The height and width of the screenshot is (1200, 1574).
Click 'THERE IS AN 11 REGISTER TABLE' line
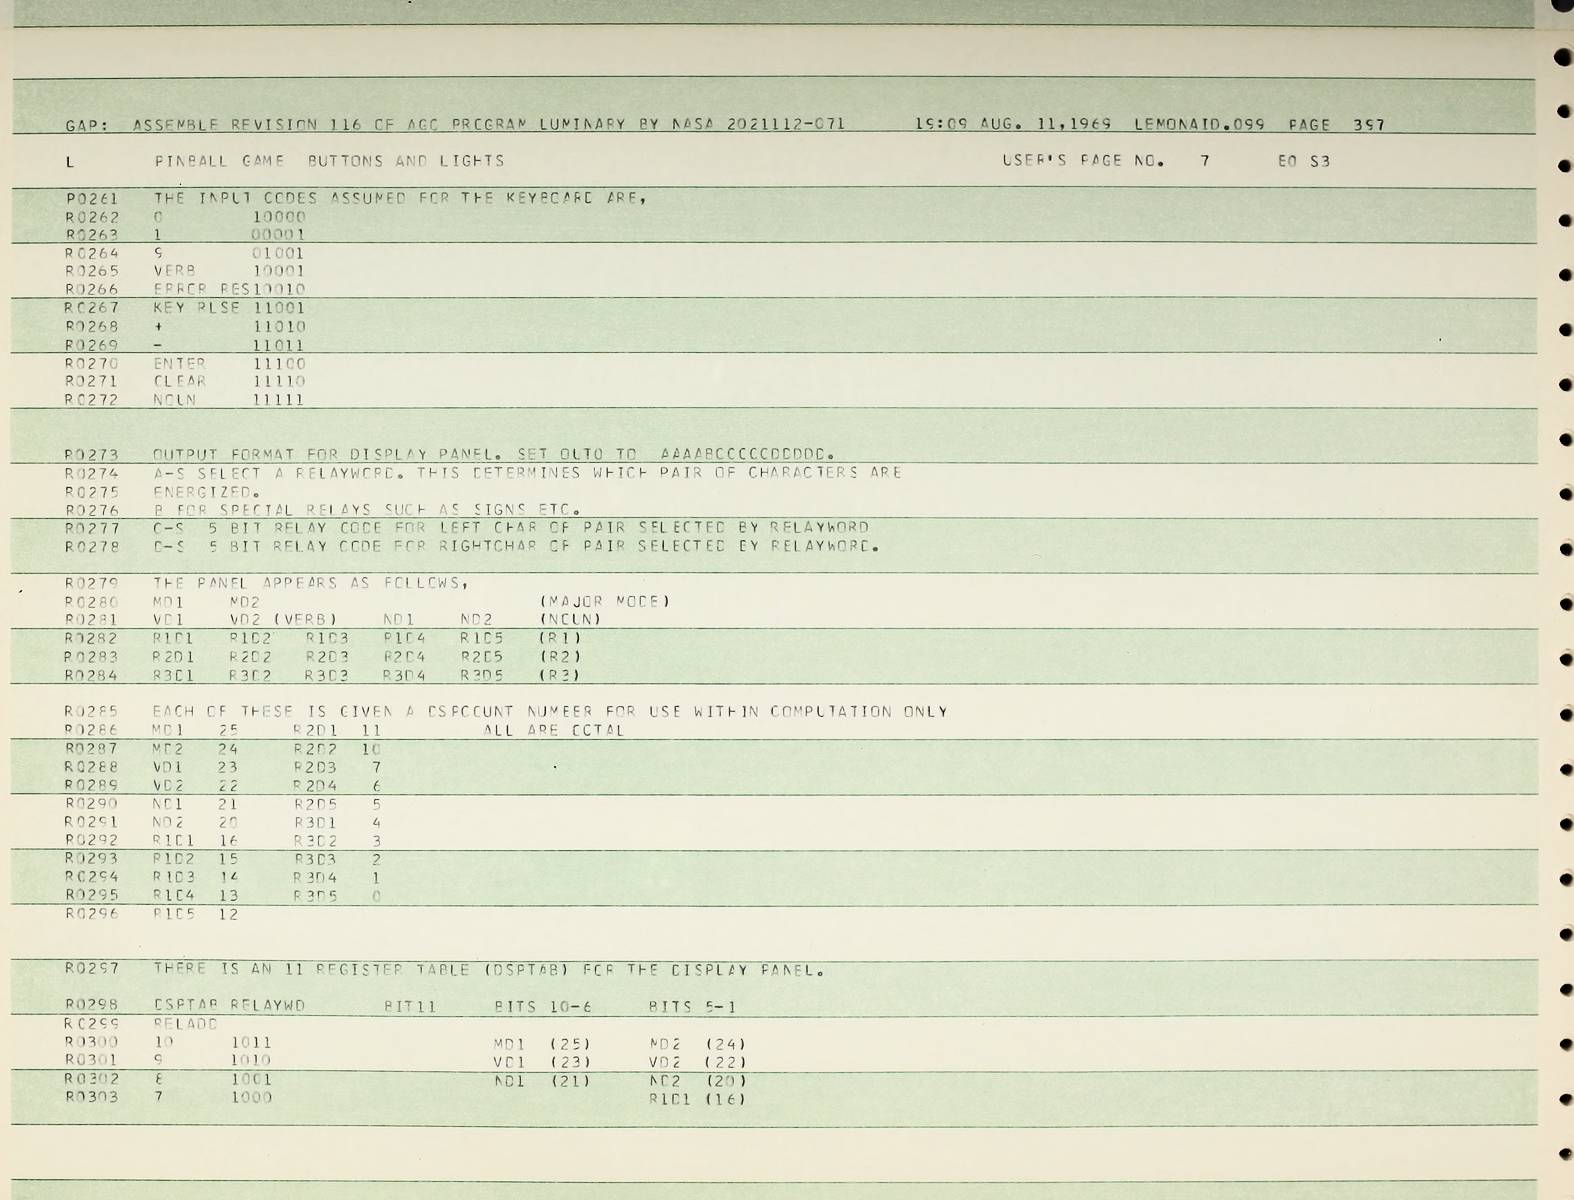coord(490,969)
